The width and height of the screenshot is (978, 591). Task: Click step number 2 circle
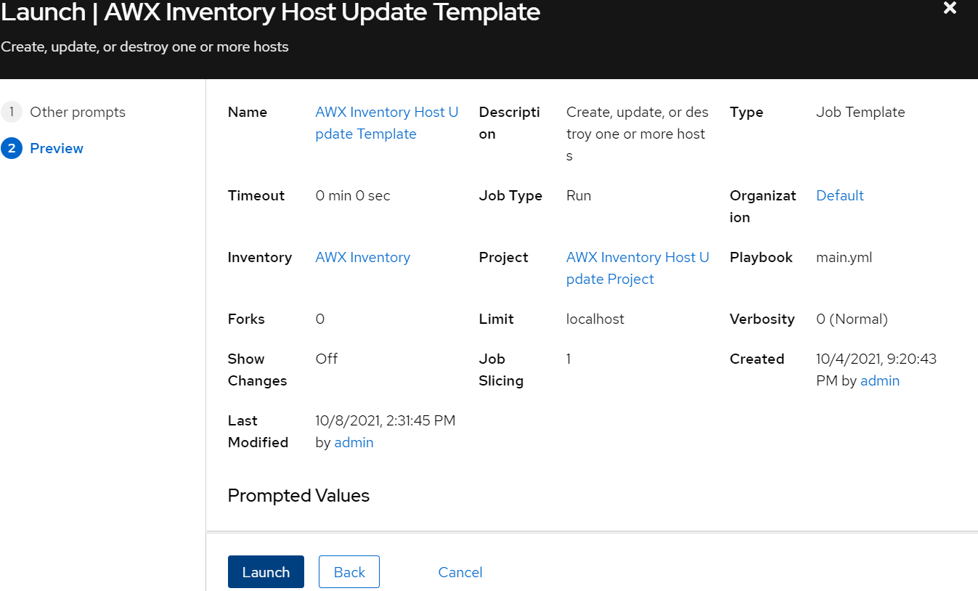click(x=11, y=148)
